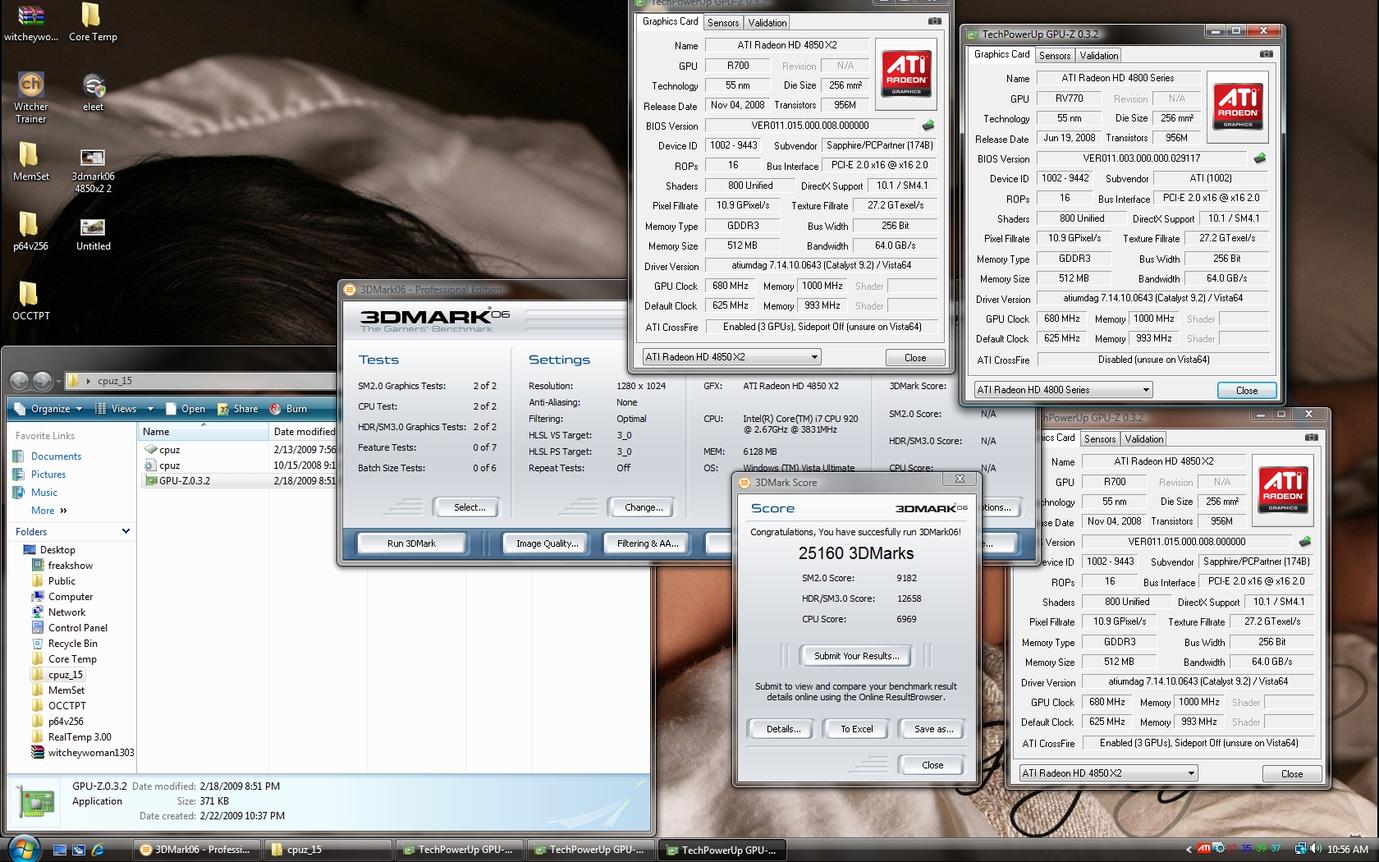Click the camera icon in the HD 4800 Series GPU-Z window
Screen dimensions: 1379x862
click(x=1266, y=54)
